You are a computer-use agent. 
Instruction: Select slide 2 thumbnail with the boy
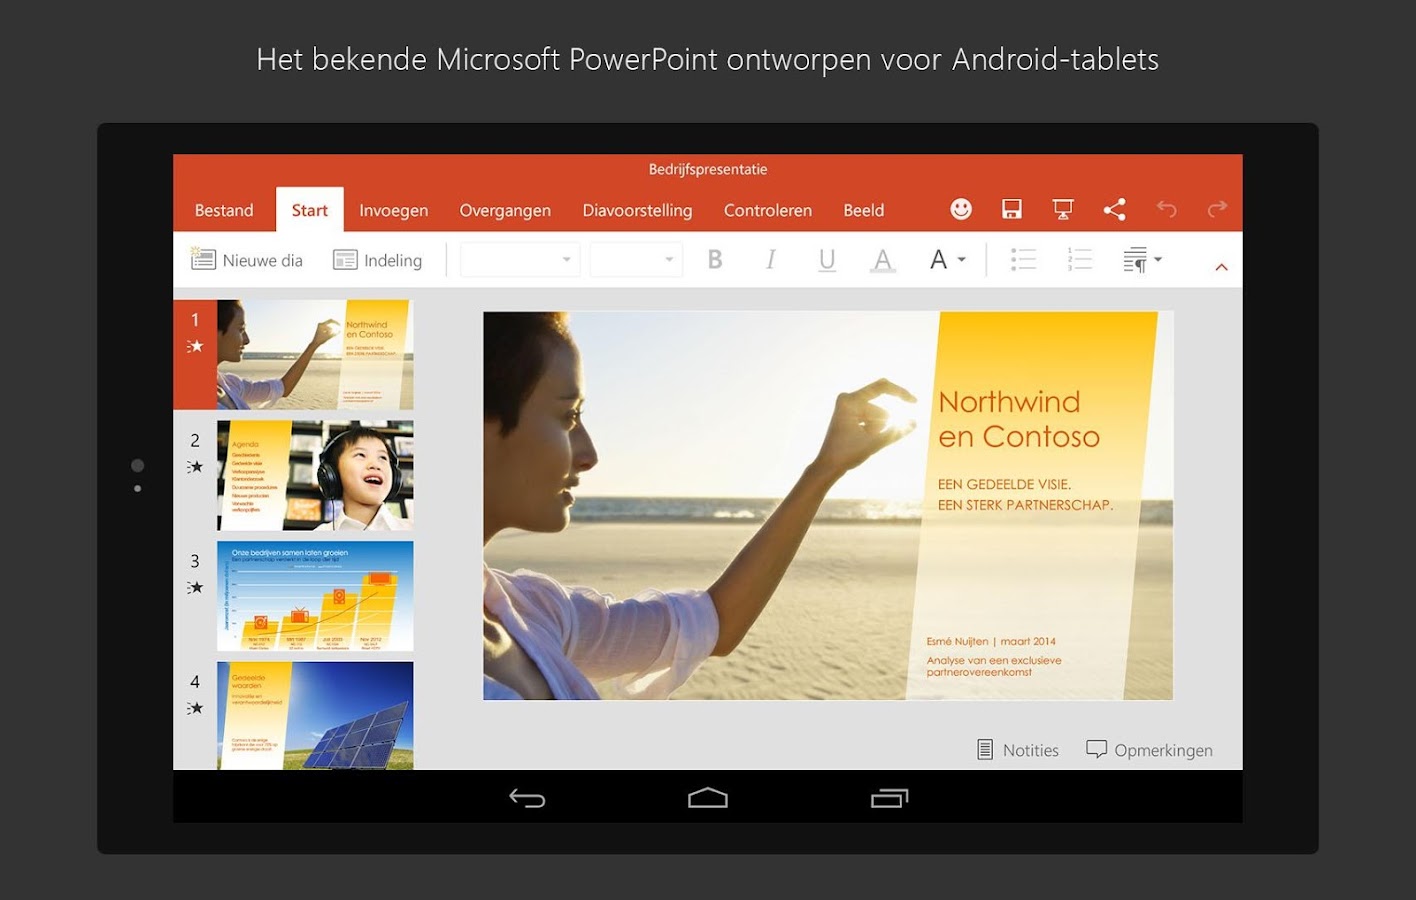tap(315, 475)
